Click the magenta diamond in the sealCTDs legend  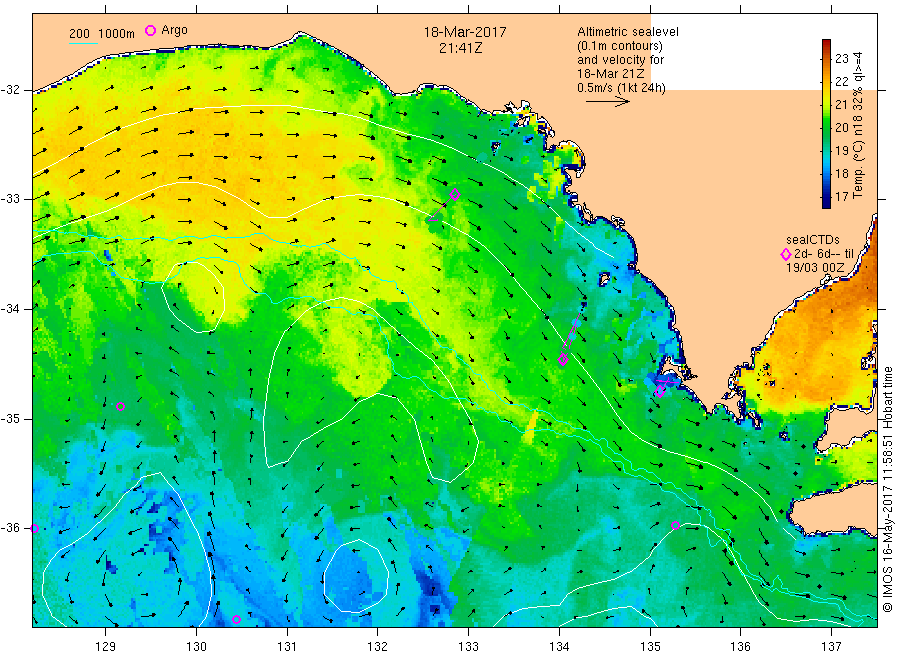[x=786, y=254]
